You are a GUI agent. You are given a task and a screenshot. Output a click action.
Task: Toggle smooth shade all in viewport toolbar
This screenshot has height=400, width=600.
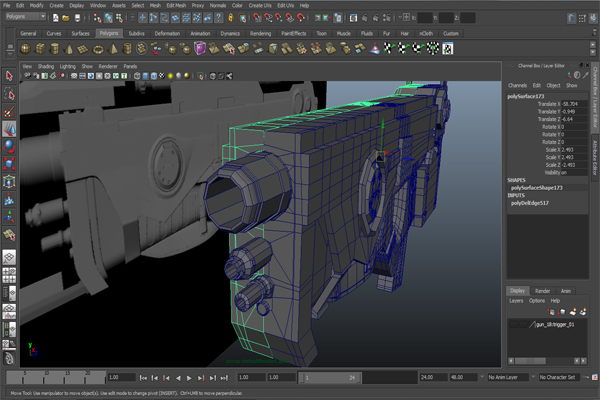coord(145,76)
